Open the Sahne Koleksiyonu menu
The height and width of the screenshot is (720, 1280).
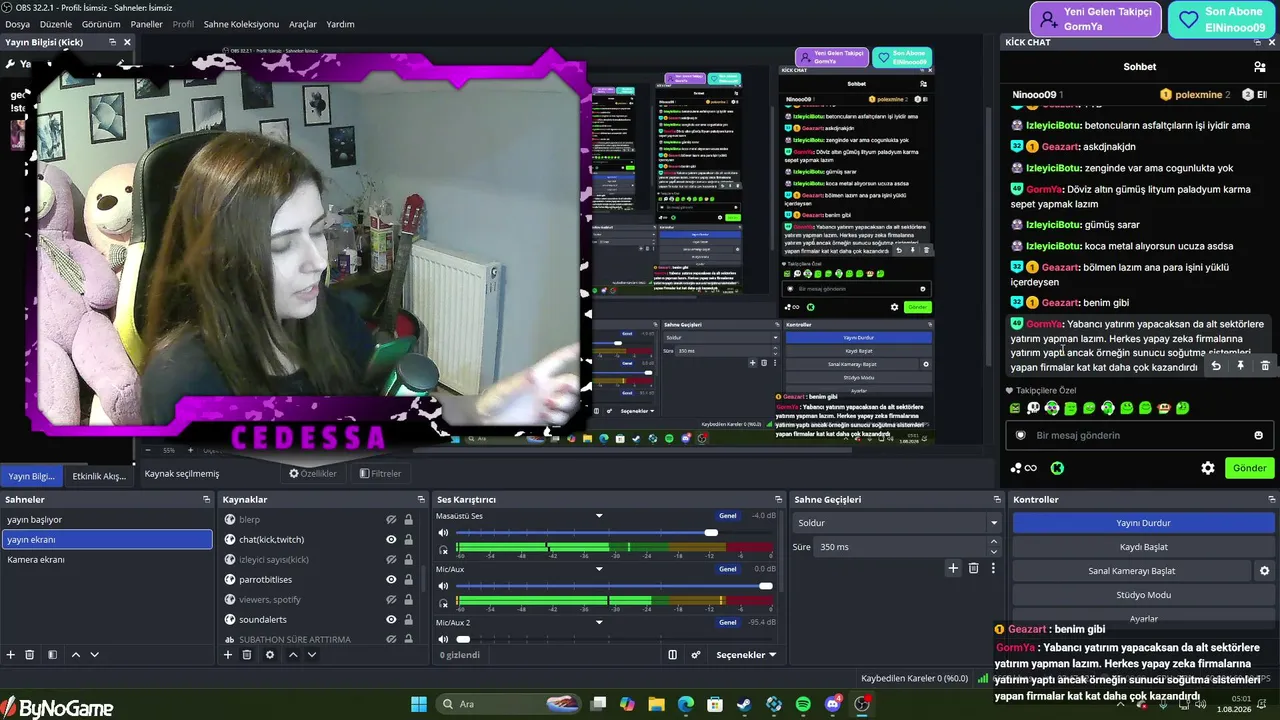click(x=241, y=24)
